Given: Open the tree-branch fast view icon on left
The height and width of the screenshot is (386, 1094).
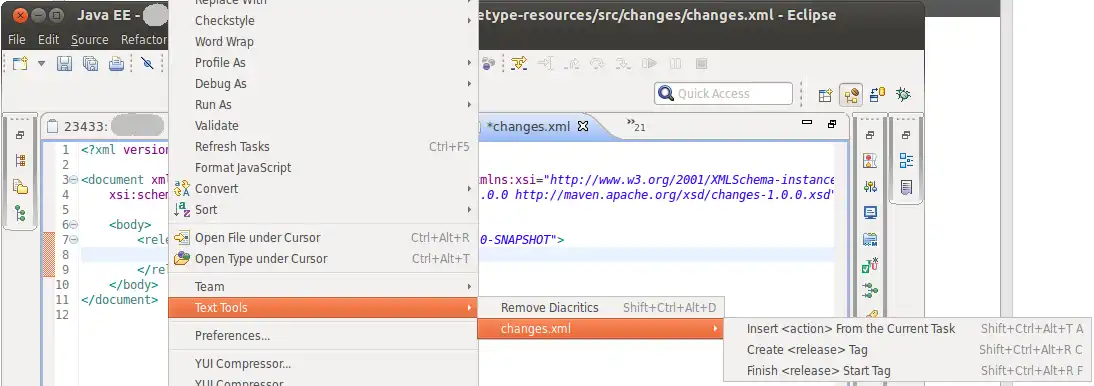Looking at the screenshot, I should (20, 213).
